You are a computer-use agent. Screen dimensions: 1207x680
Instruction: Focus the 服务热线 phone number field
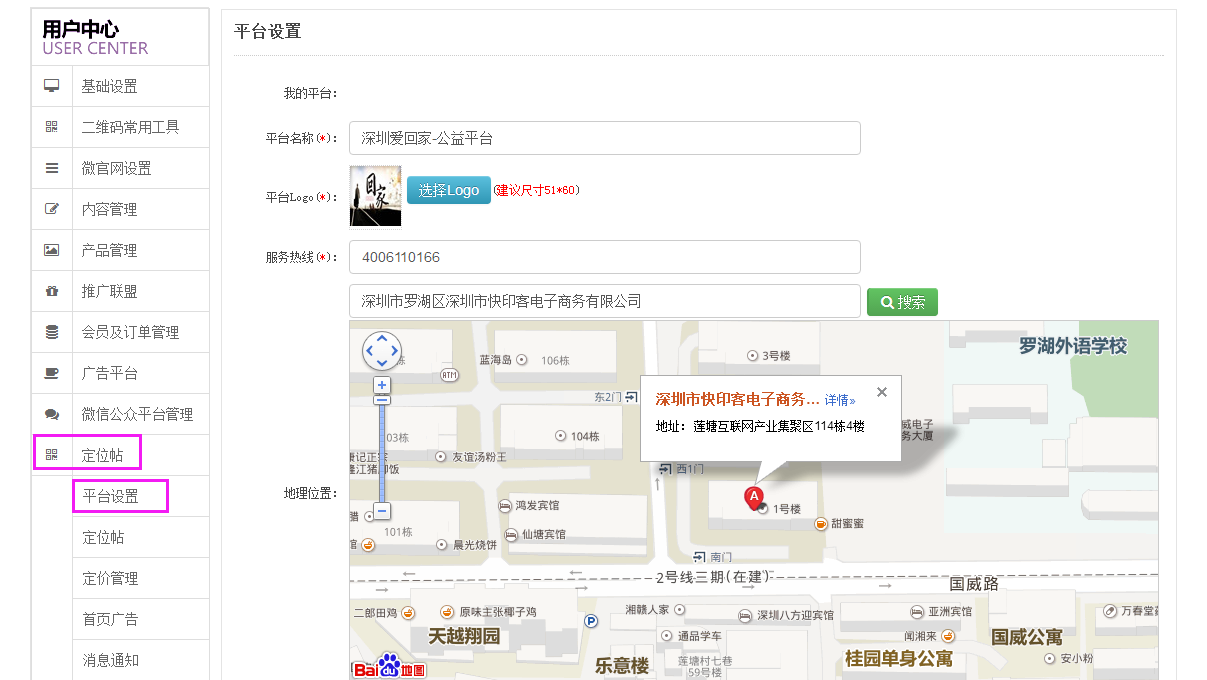[x=604, y=257]
